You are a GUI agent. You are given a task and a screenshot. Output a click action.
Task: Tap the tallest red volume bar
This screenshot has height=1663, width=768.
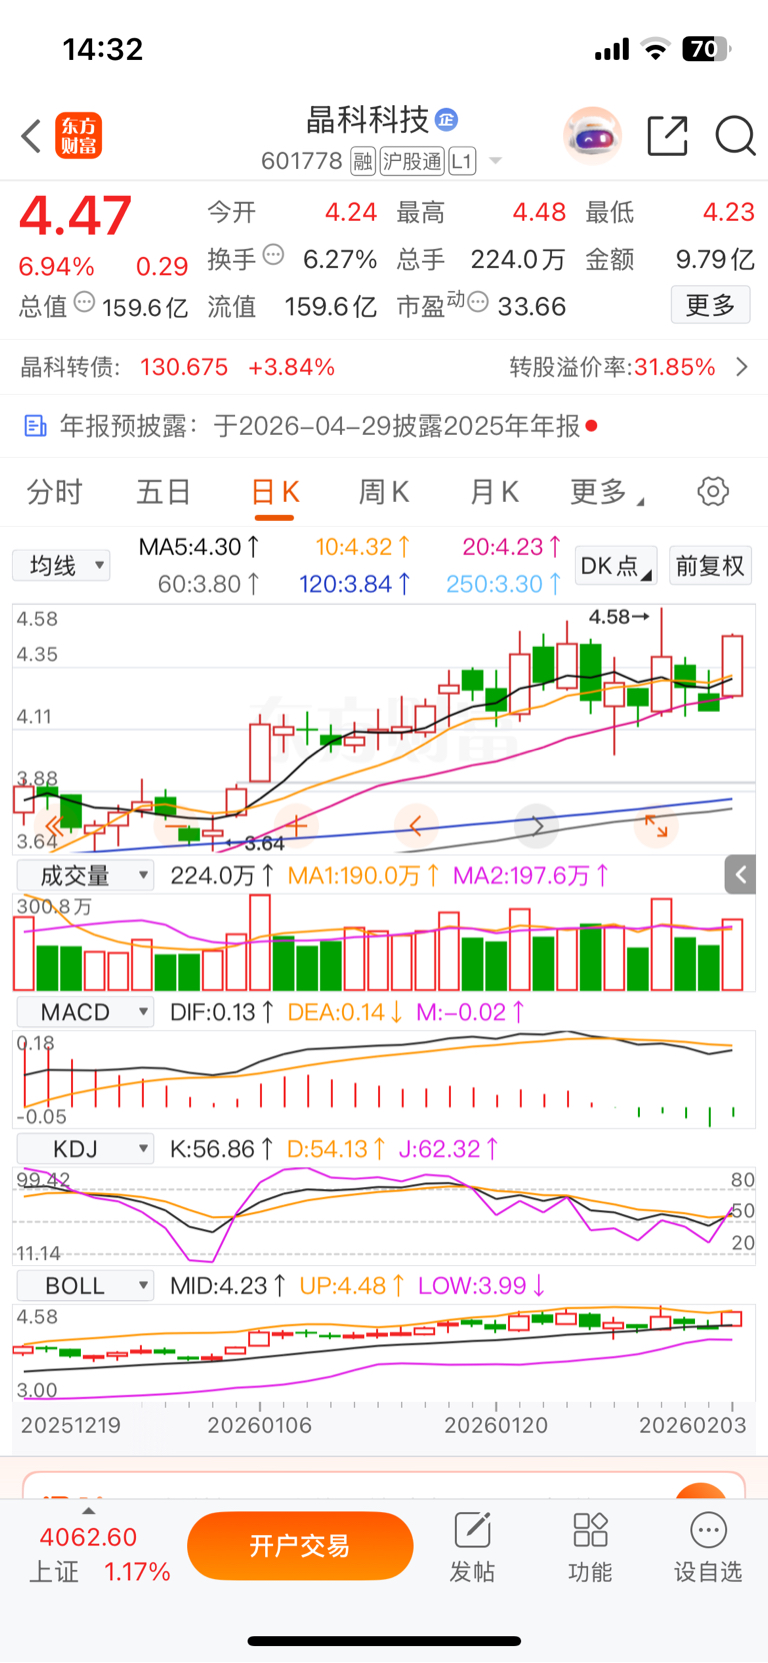[x=260, y=943]
